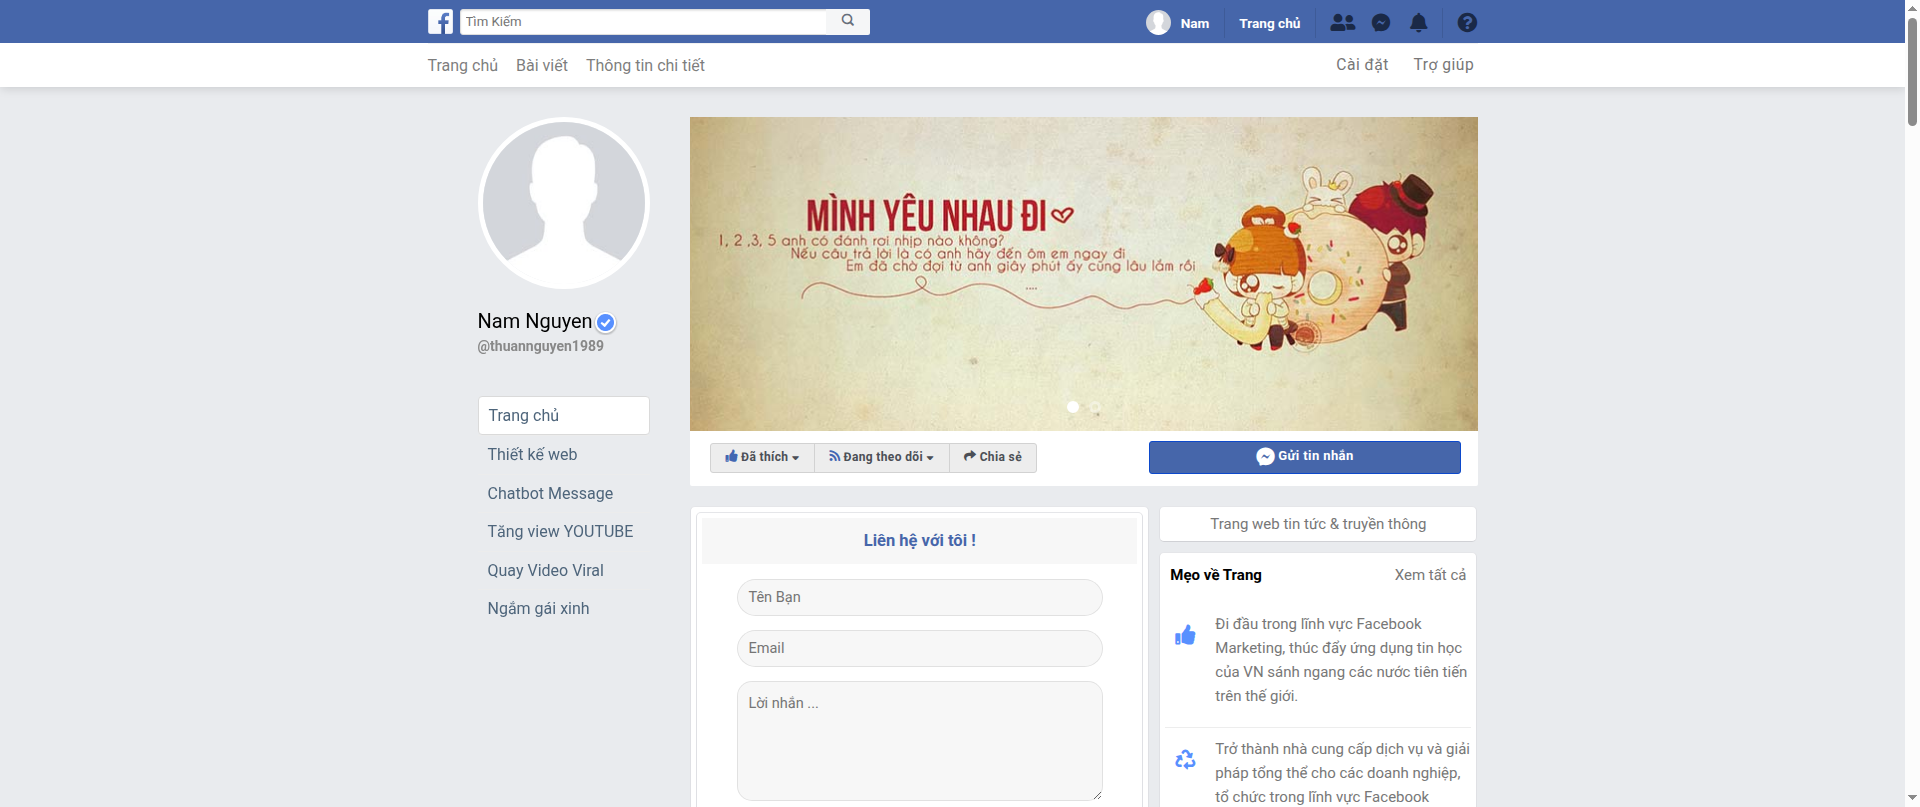This screenshot has height=807, width=1920.
Task: Click Trang web tin tức & truyền thông
Action: (1318, 524)
